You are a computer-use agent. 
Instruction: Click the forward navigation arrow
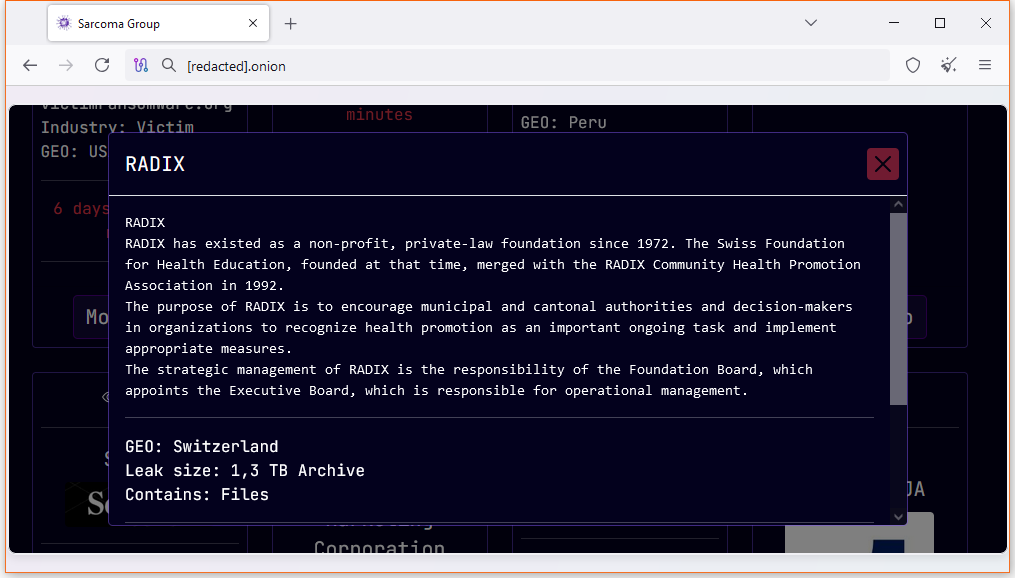point(65,65)
